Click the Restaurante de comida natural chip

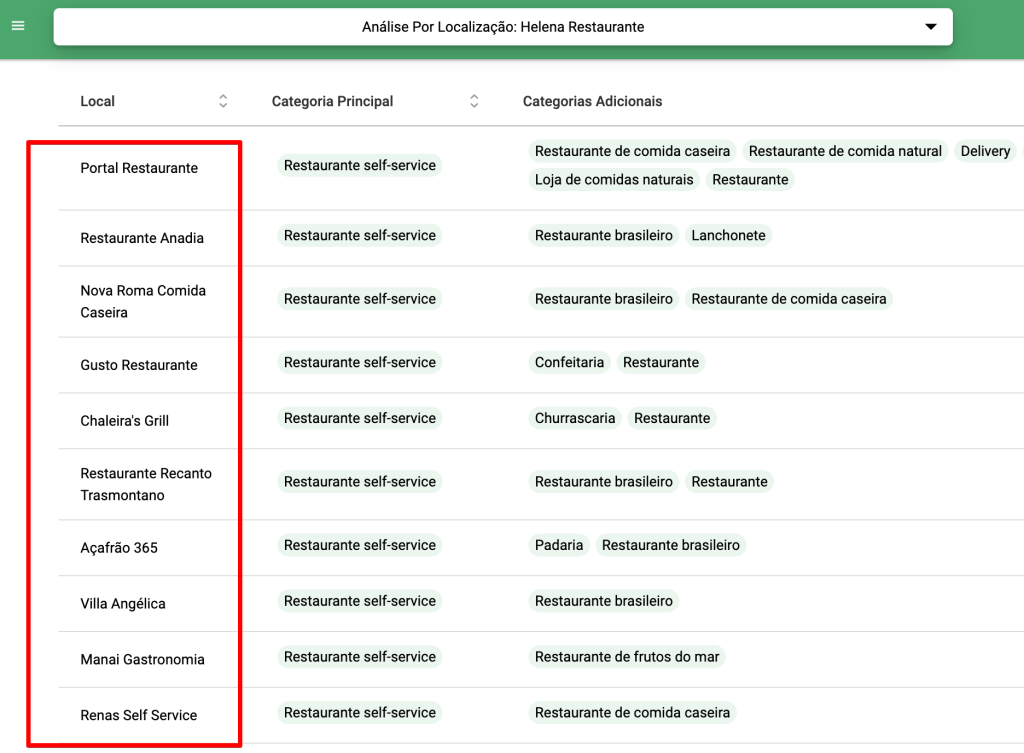845,151
